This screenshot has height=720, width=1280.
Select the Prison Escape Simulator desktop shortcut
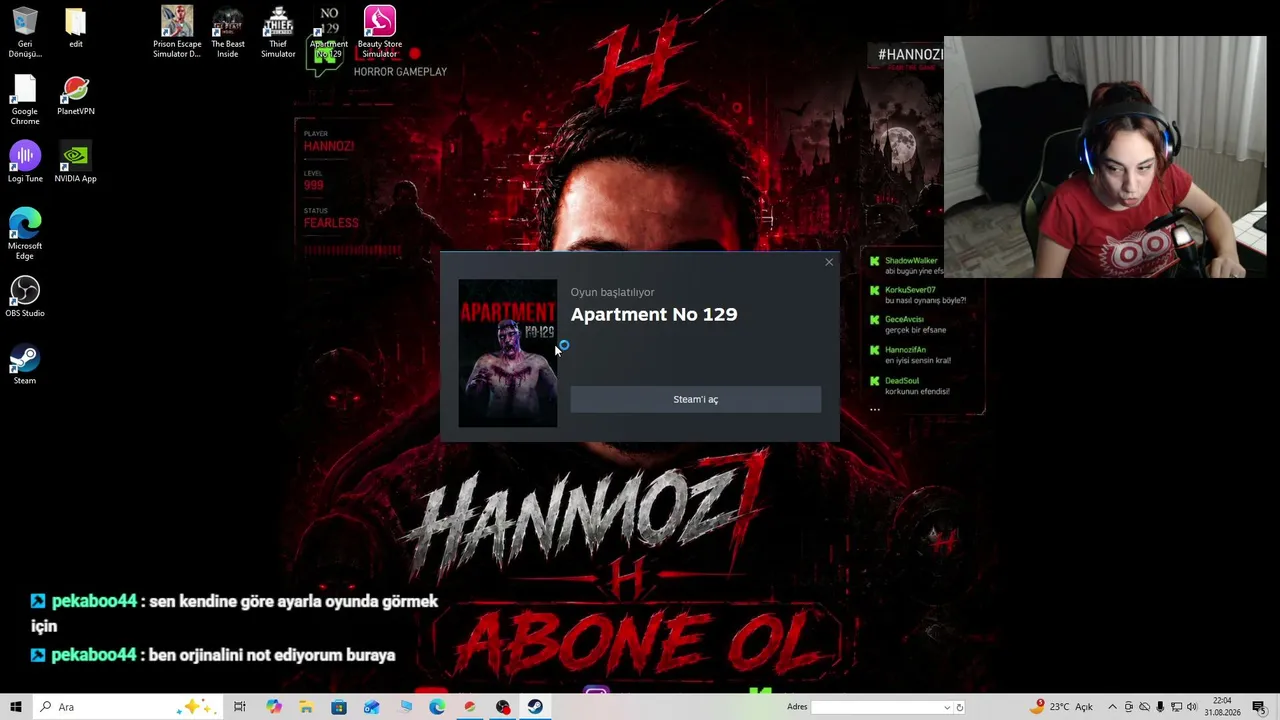pyautogui.click(x=177, y=32)
